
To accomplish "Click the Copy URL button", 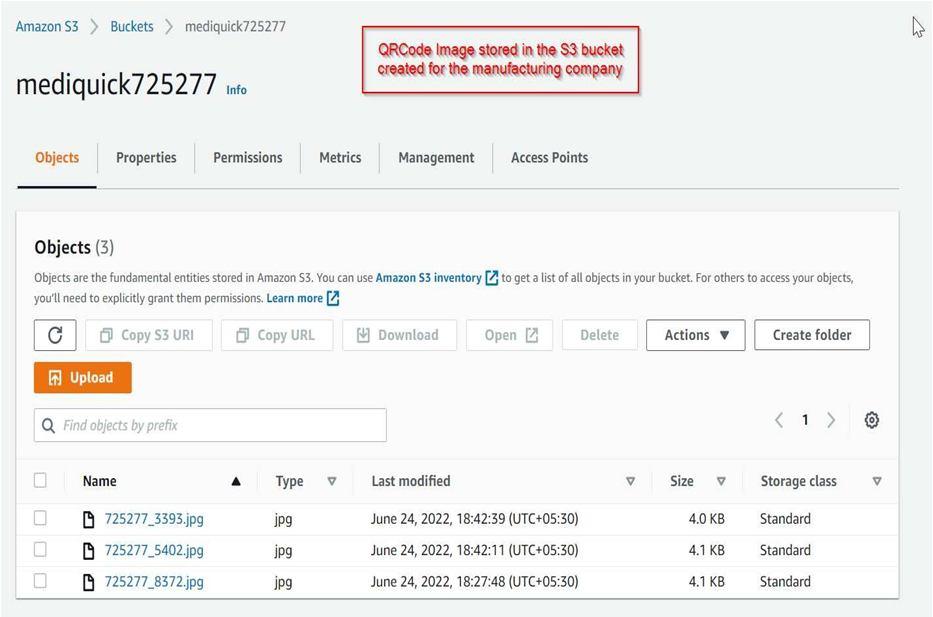I will (x=277, y=335).
